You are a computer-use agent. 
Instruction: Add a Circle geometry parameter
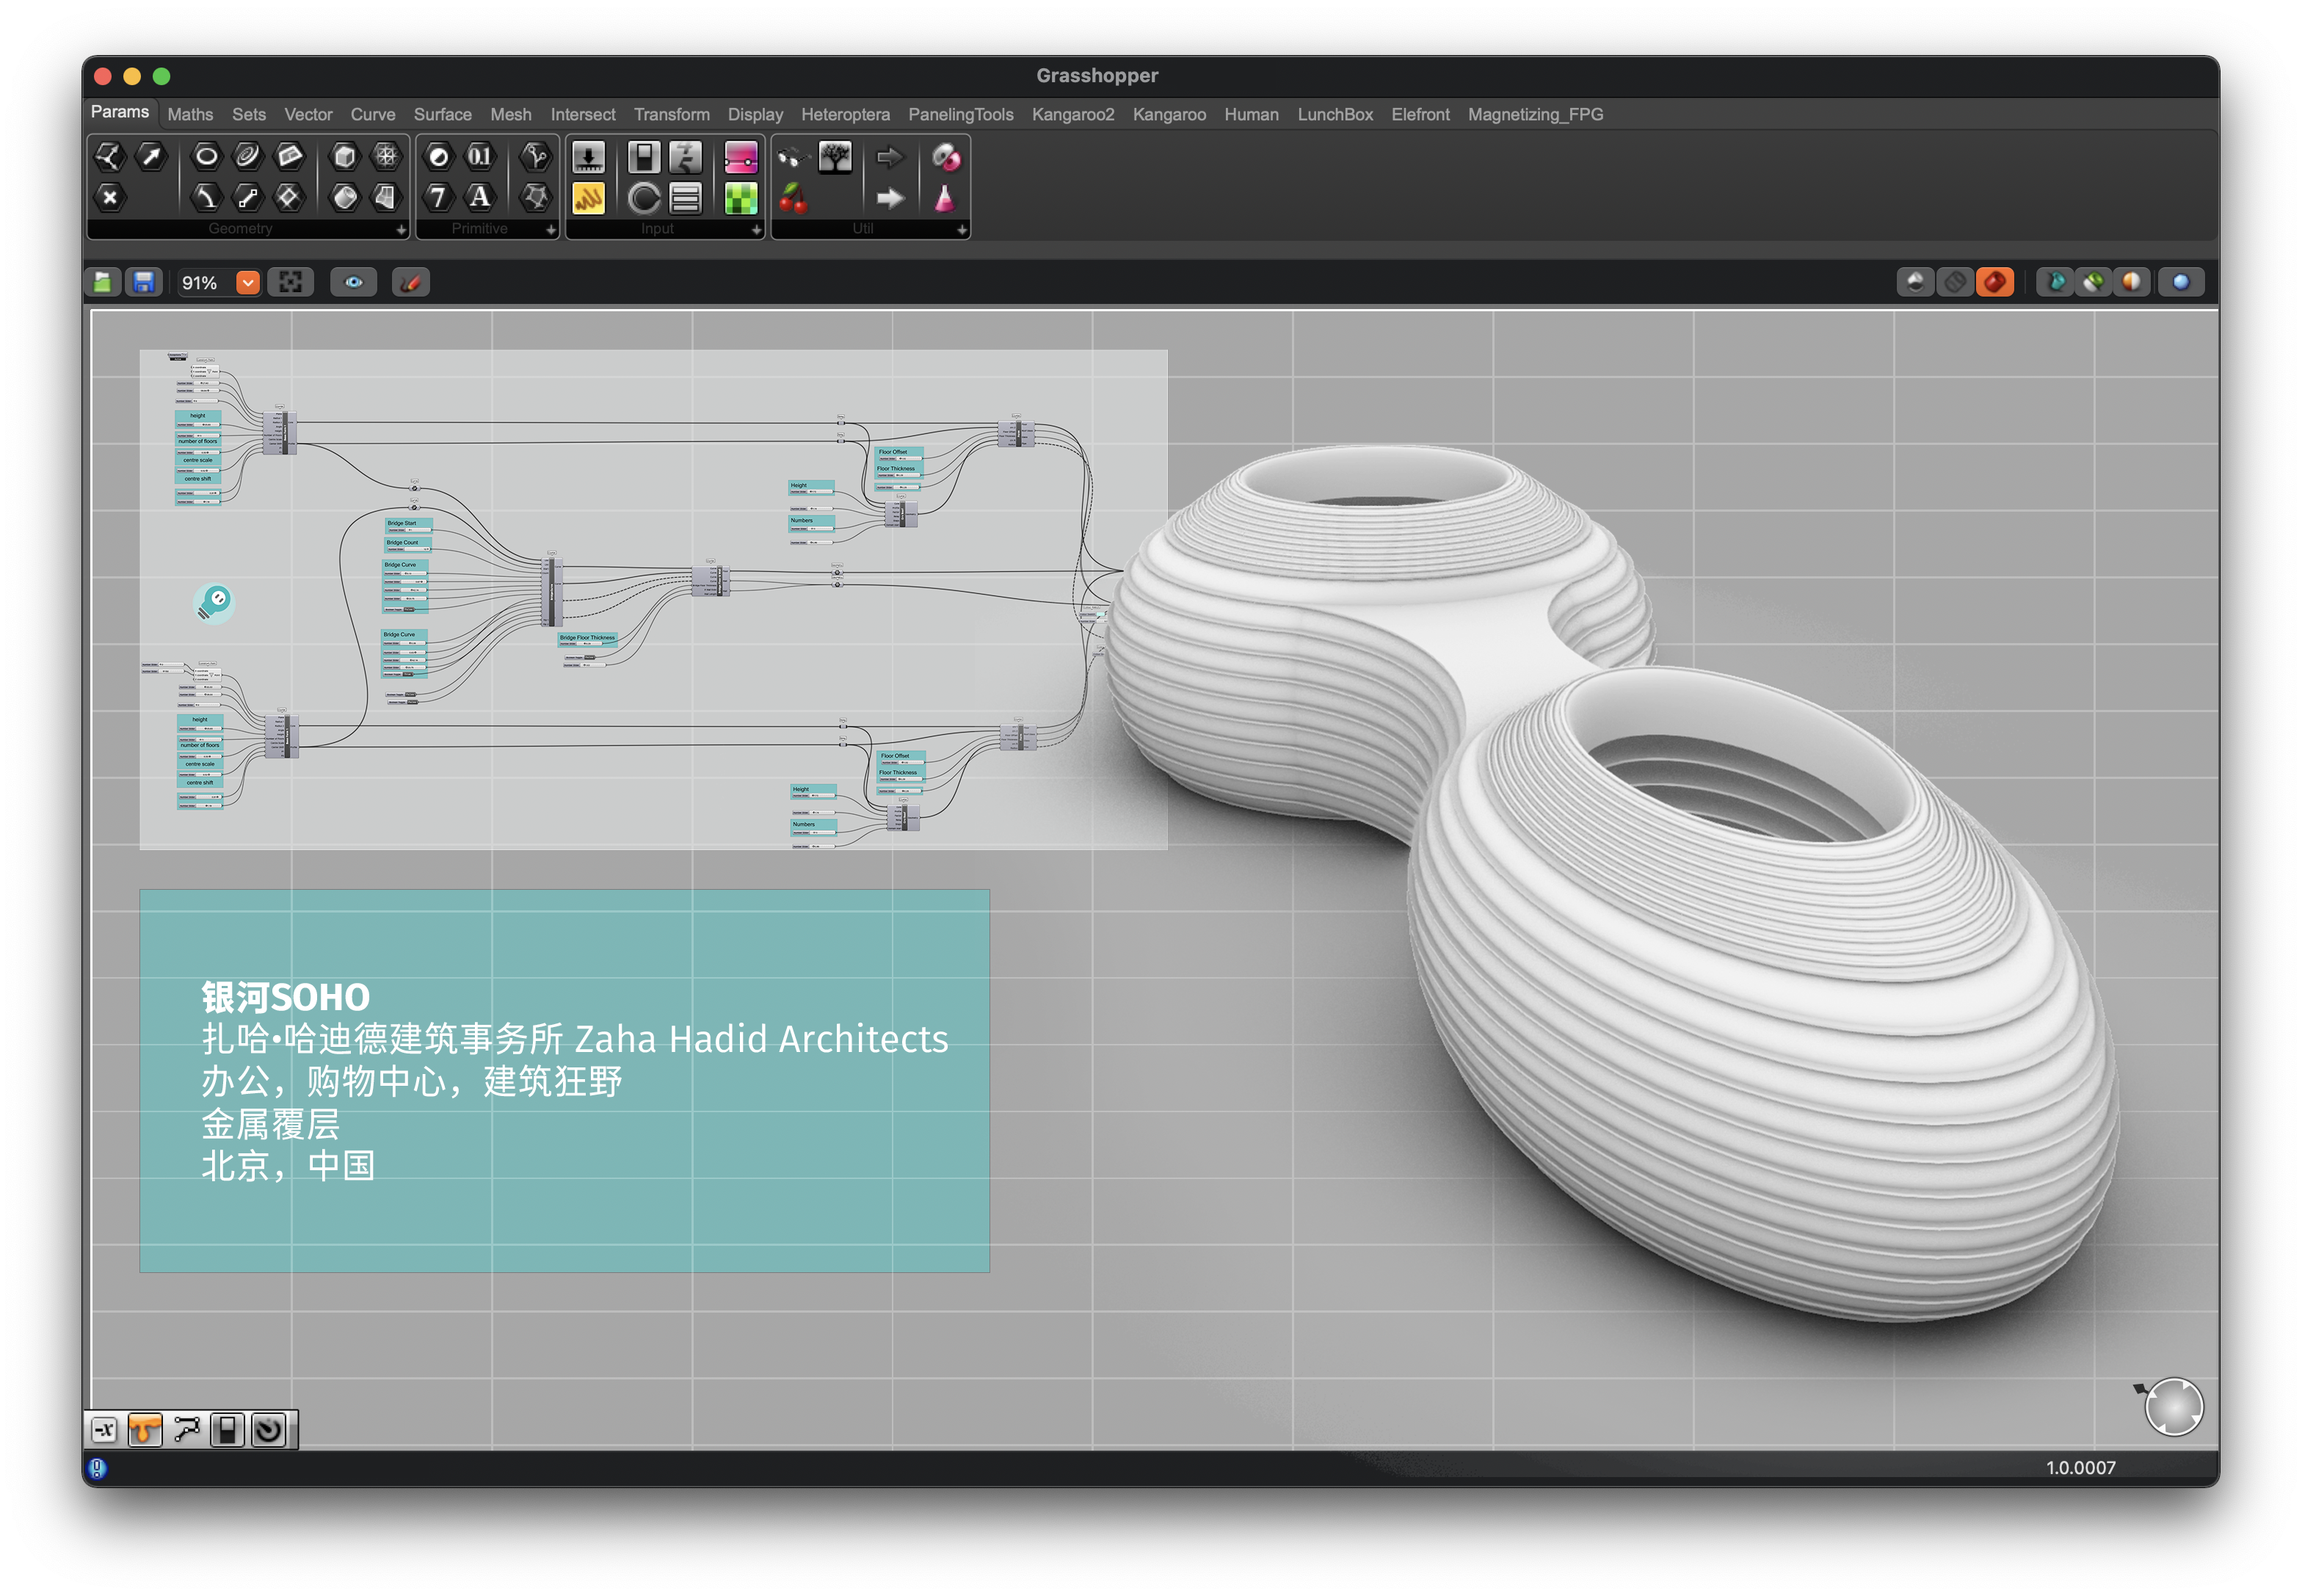[x=206, y=157]
